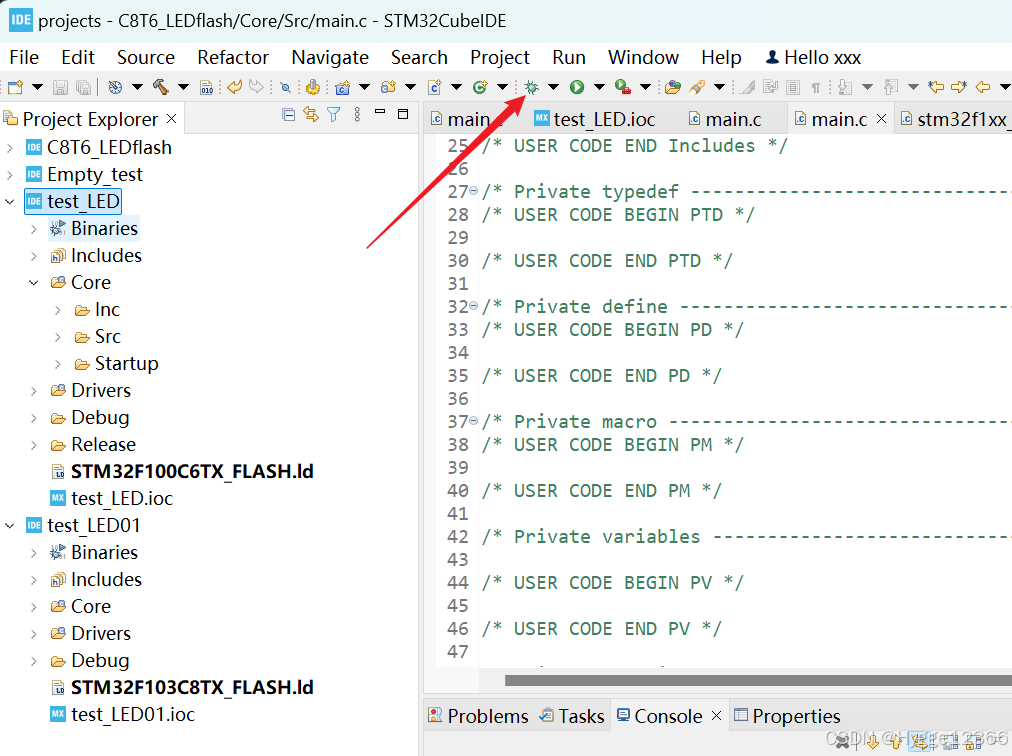Open Project Explorer filter funnel icon

point(334,115)
